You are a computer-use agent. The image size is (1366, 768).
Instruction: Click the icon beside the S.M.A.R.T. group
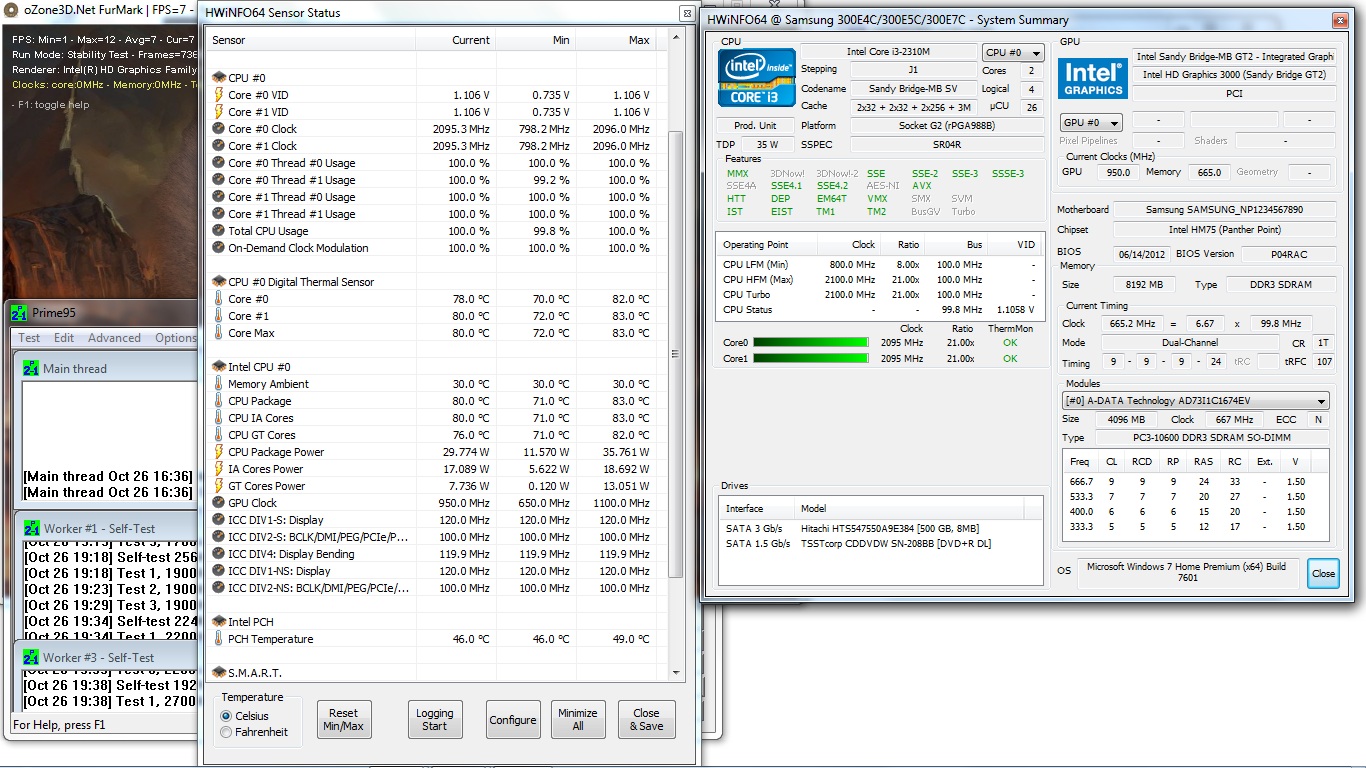(219, 673)
